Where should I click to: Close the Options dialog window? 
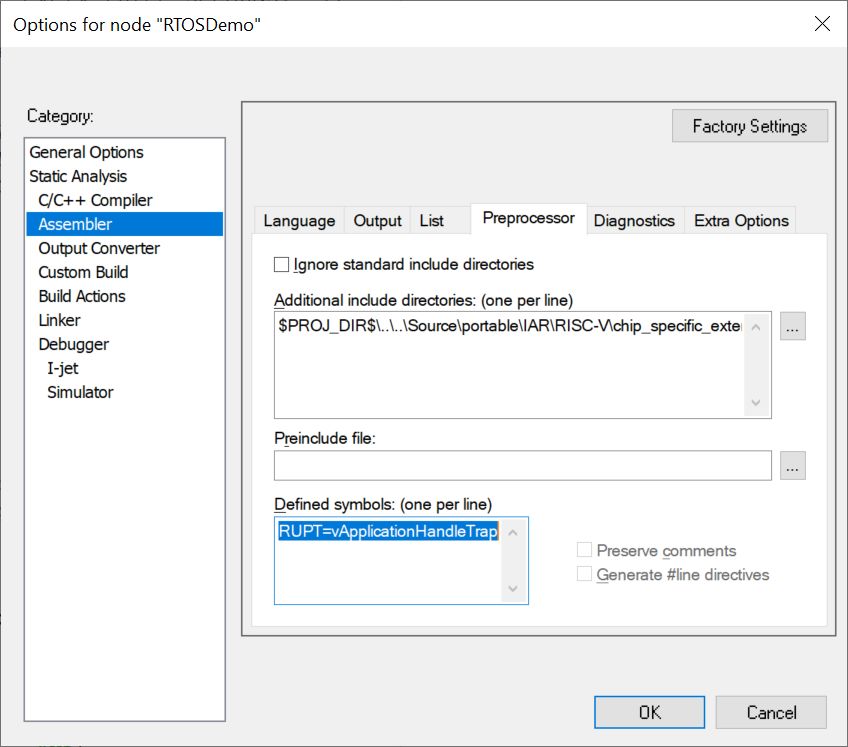click(821, 24)
